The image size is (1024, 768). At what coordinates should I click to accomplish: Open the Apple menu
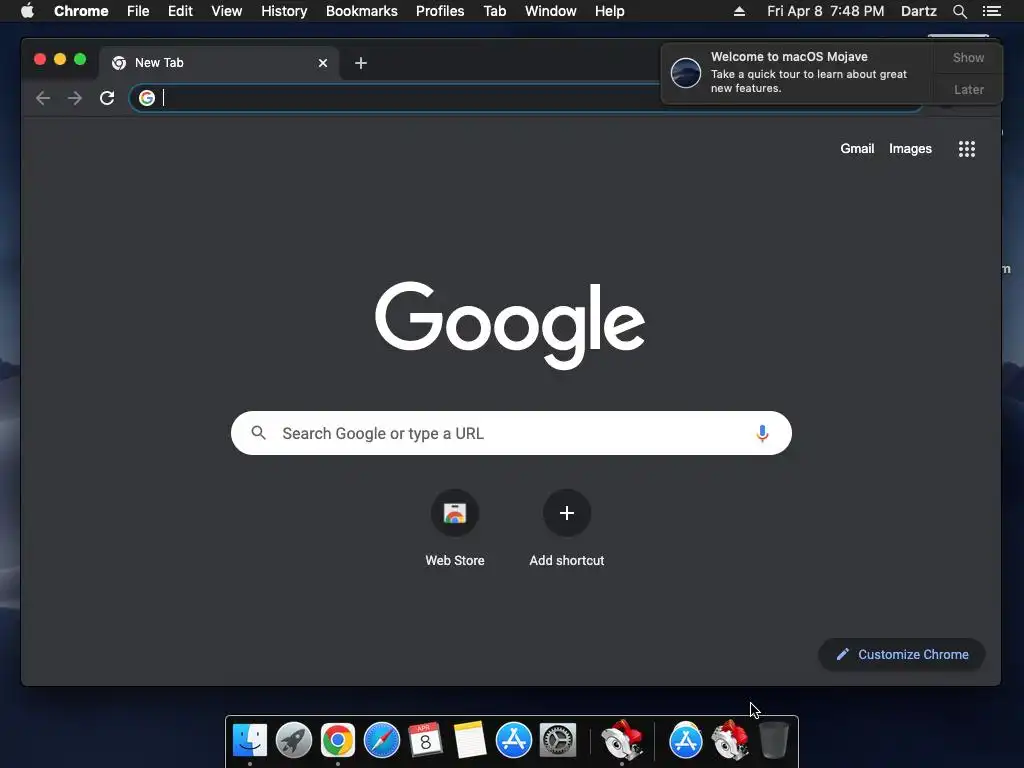27,11
